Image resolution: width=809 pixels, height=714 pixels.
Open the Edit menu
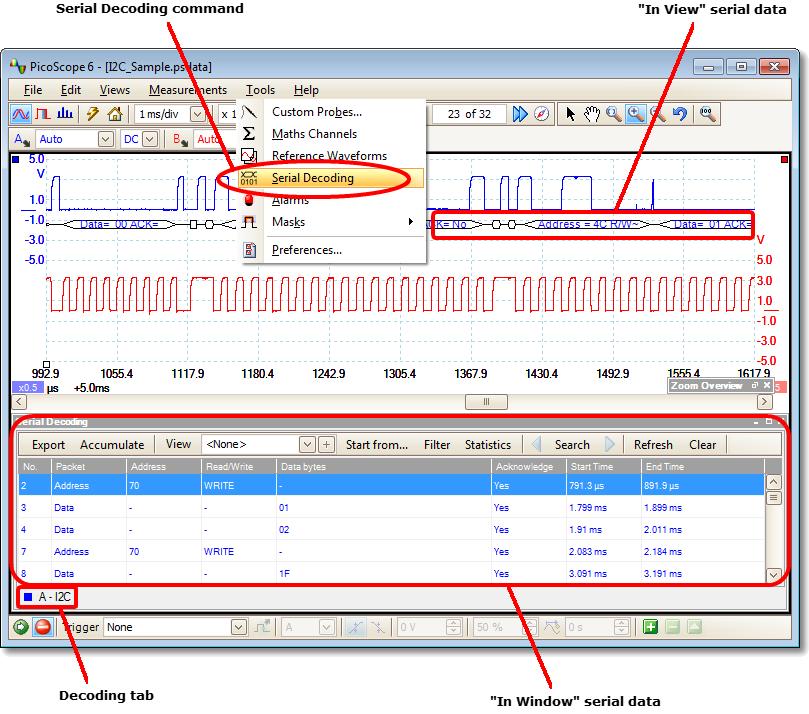click(71, 90)
